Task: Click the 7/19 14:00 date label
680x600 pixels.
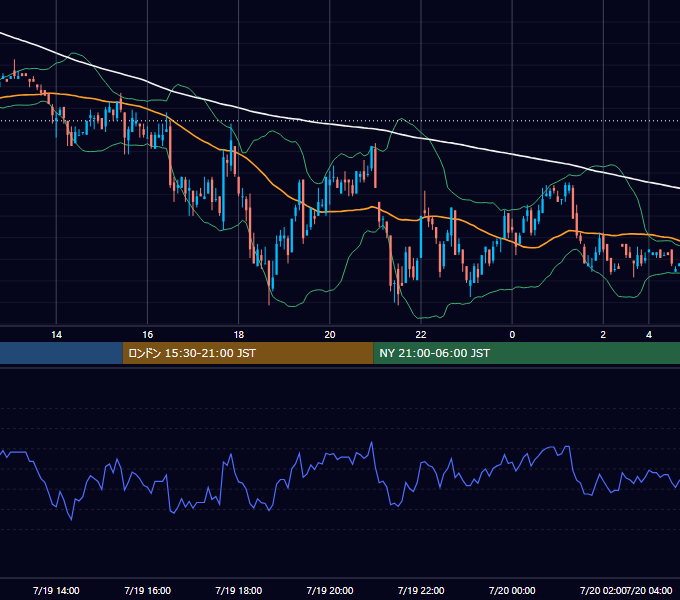Action: (x=56, y=590)
